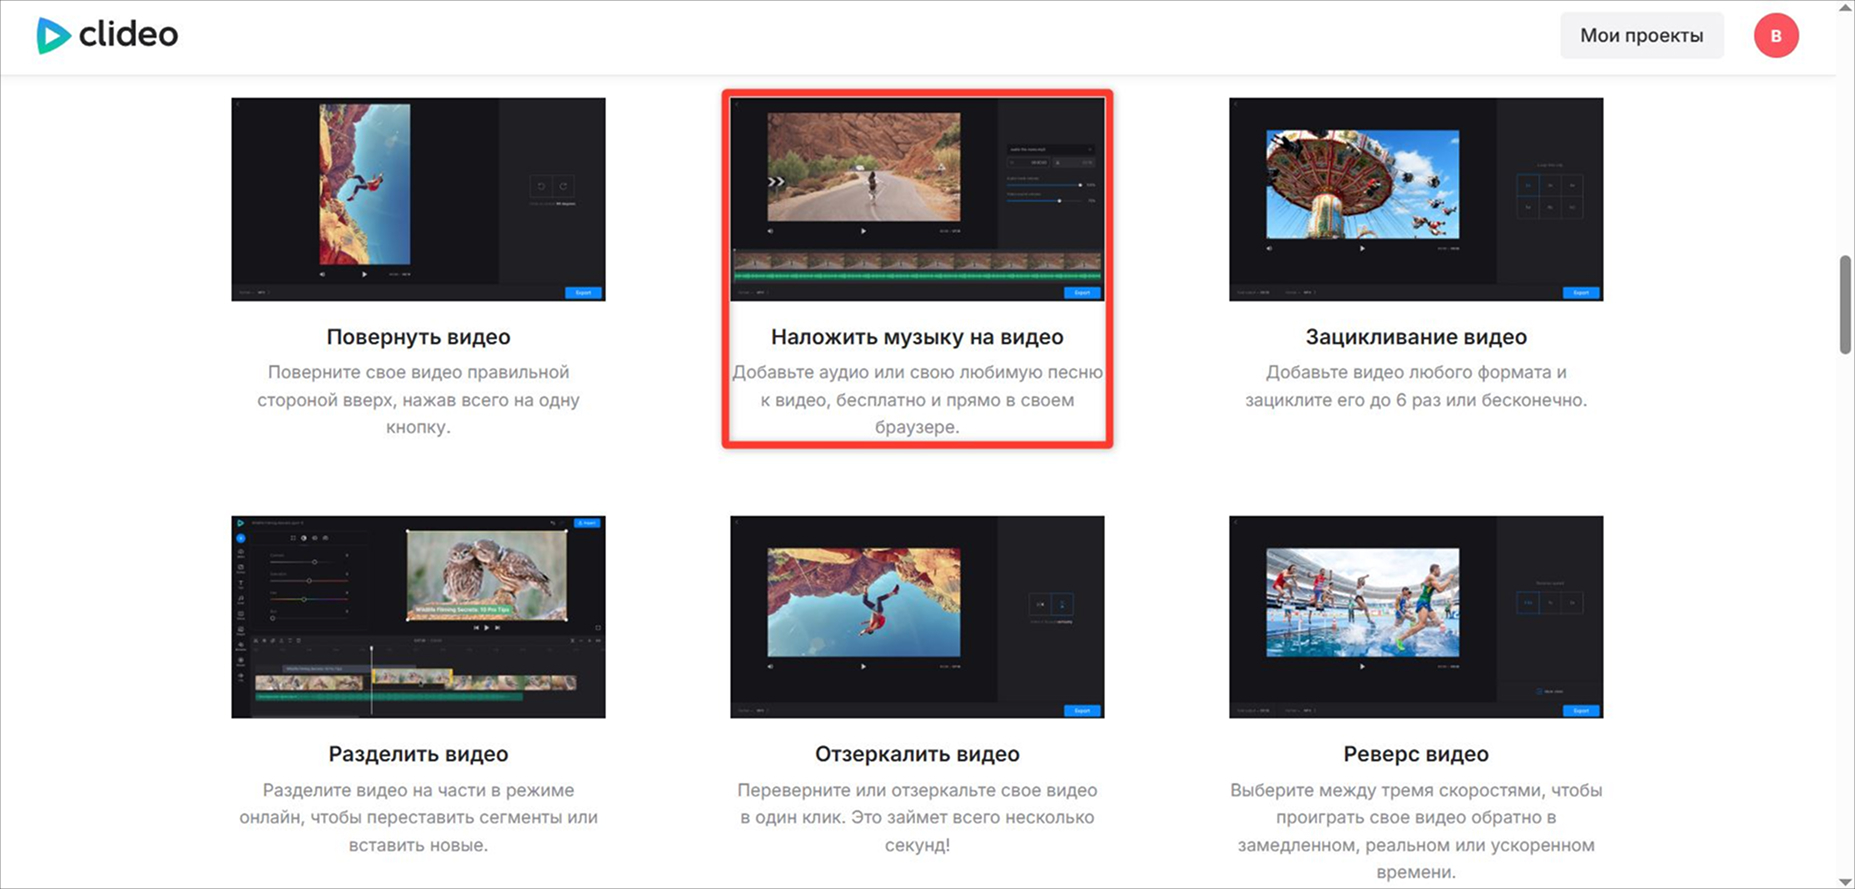Open the "Зацикливание видео" title link
Image resolution: width=1855 pixels, height=889 pixels.
click(1415, 337)
